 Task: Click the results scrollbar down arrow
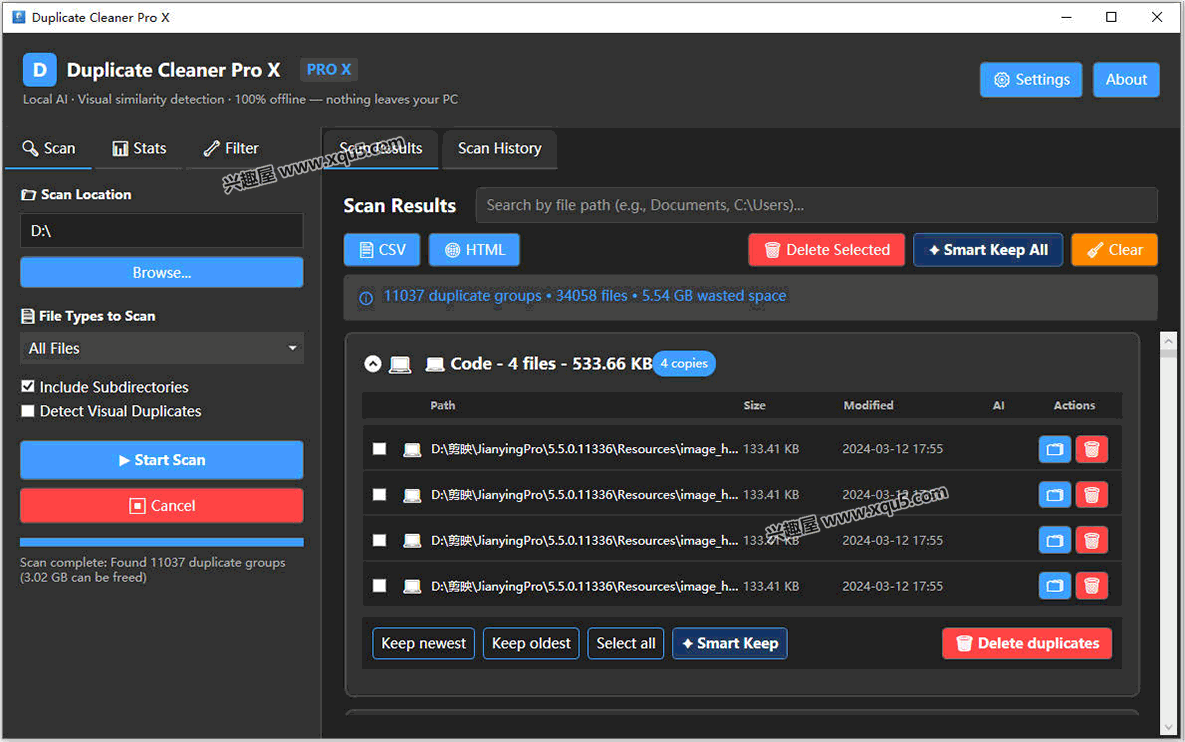(x=1168, y=728)
